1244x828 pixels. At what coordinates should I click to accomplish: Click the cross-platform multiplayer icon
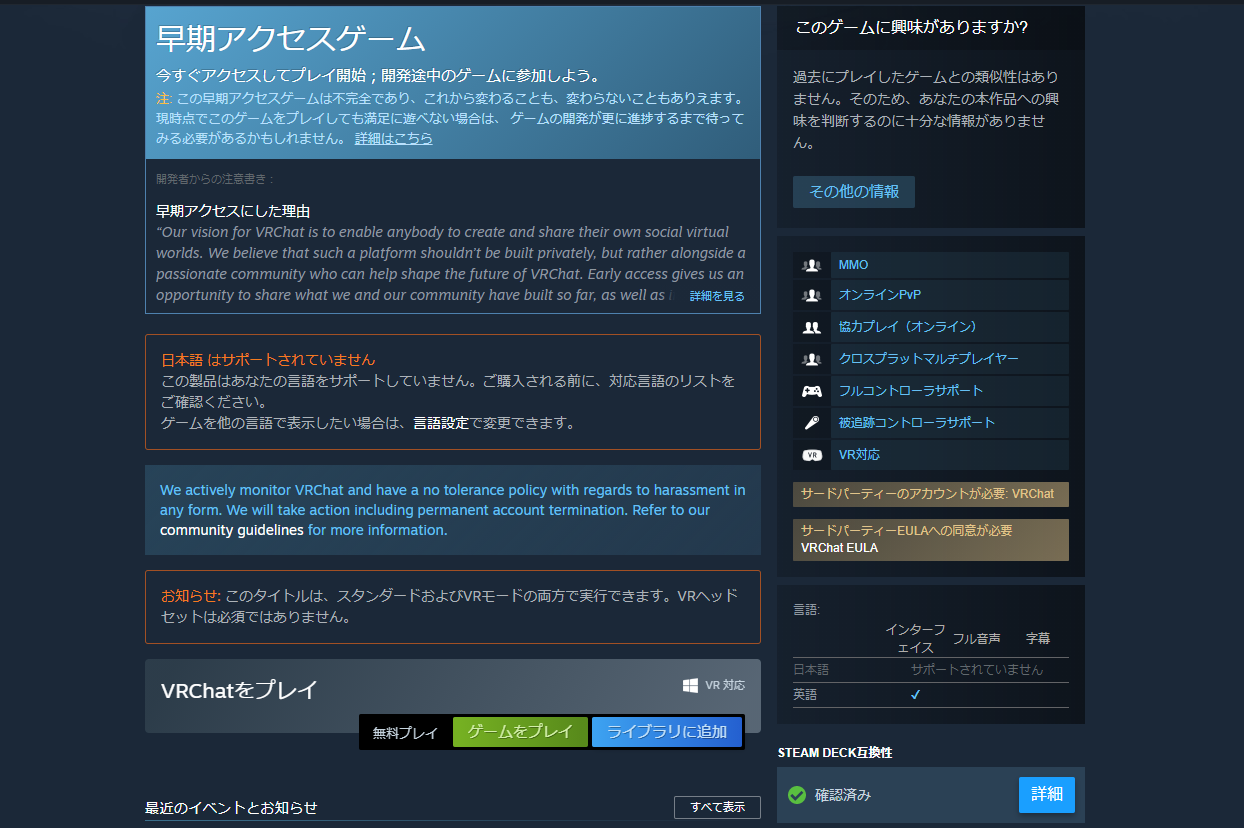[x=810, y=358]
